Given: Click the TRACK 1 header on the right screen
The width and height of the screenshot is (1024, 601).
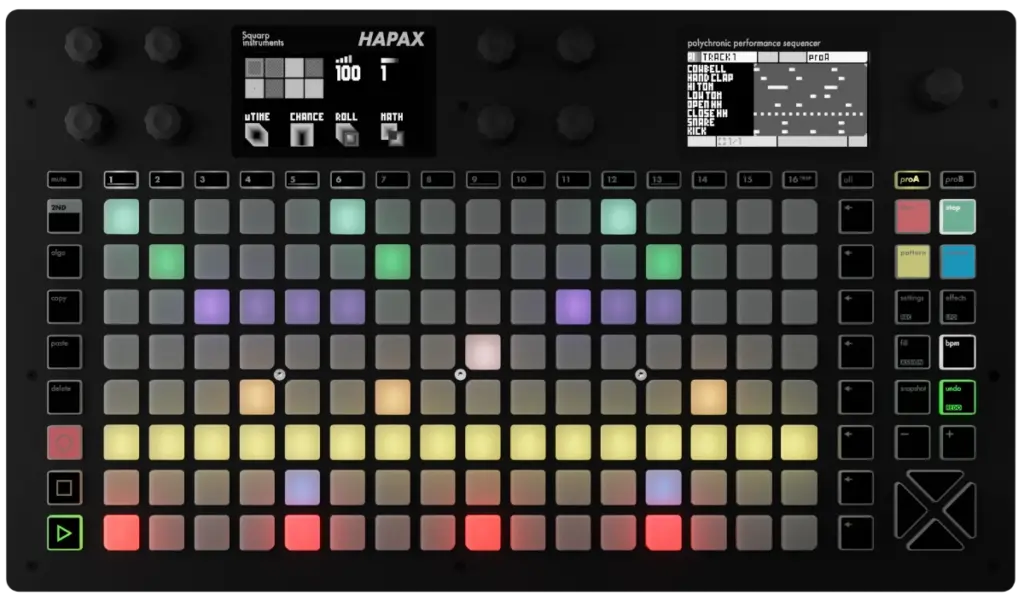Looking at the screenshot, I should click(x=718, y=57).
